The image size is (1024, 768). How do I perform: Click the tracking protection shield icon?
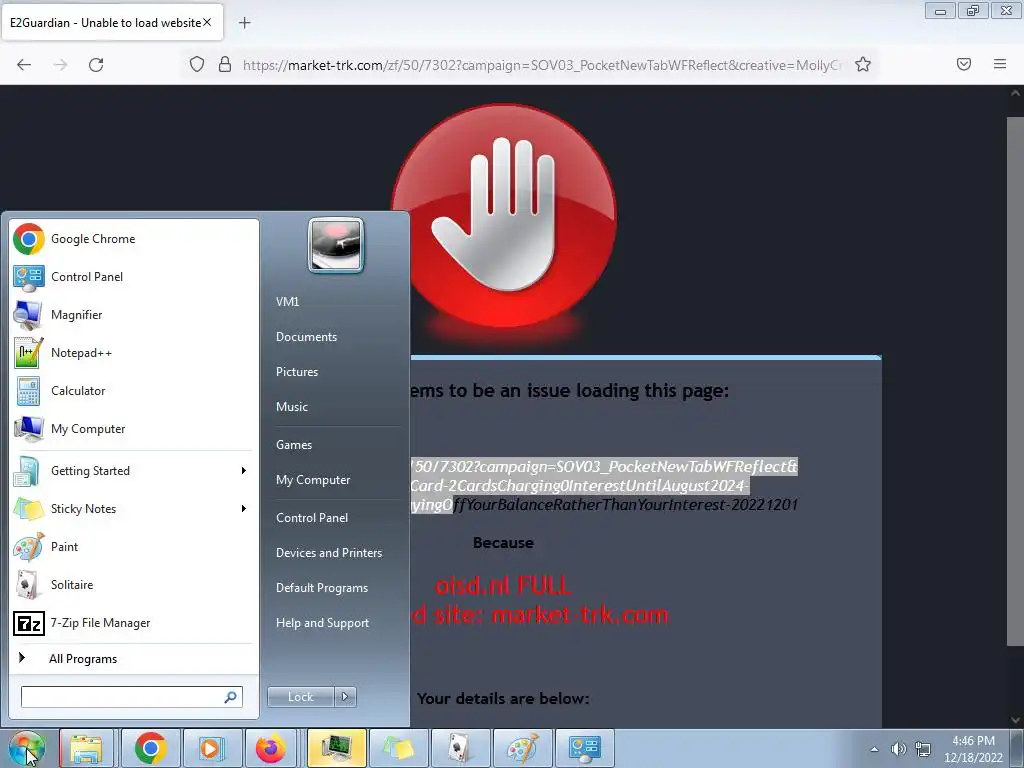(x=197, y=65)
